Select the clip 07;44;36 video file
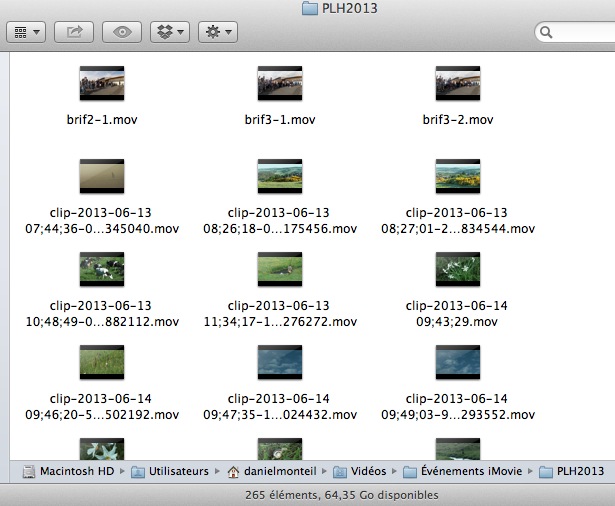Screen dimensions: 615x506 point(101,176)
